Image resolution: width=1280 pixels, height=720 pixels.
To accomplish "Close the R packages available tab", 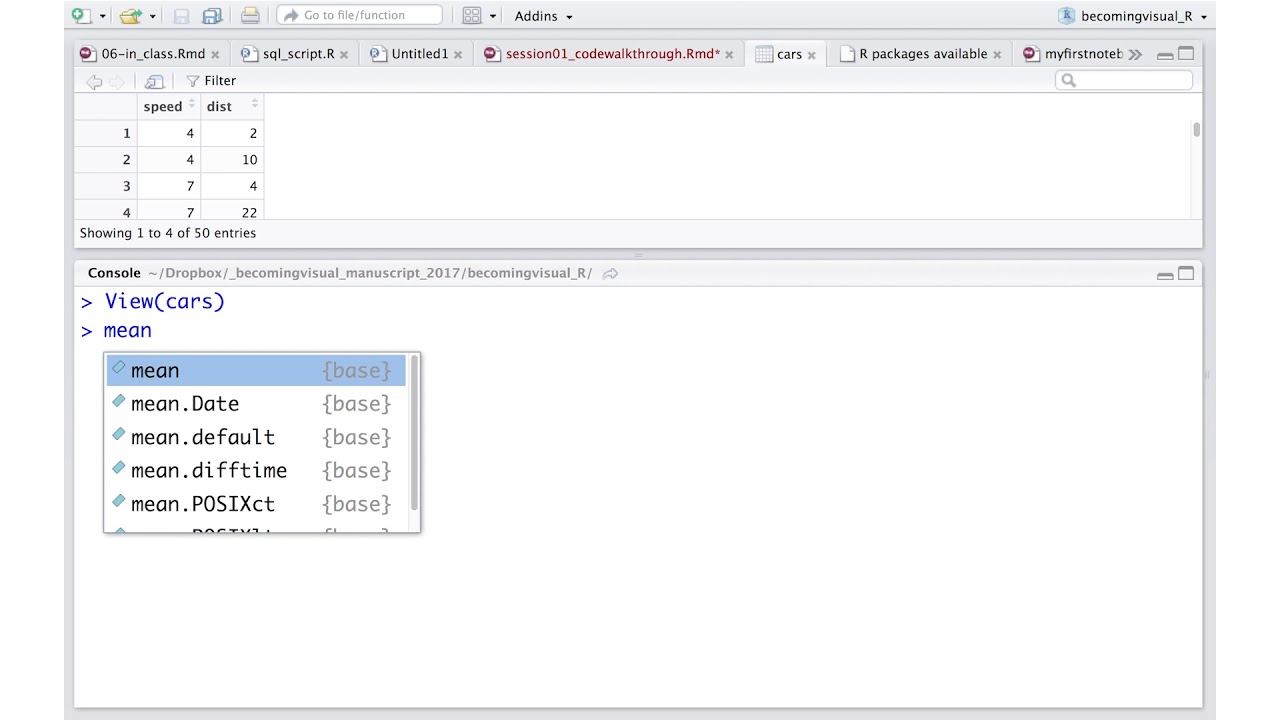I will click(997, 55).
